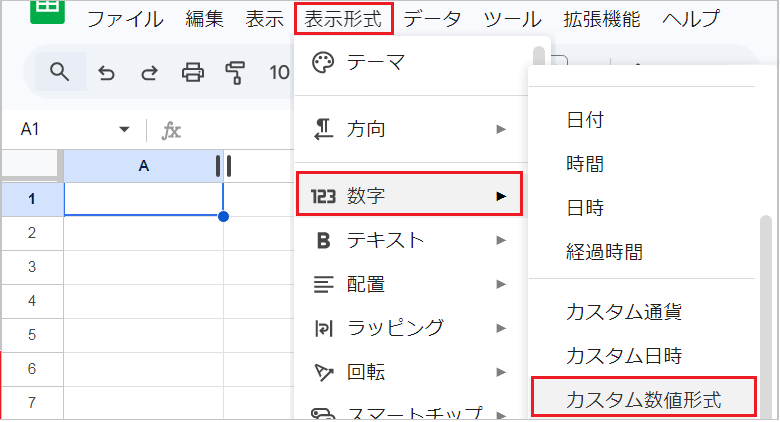Click the function fx icon
The width and height of the screenshot is (780, 422).
171,130
